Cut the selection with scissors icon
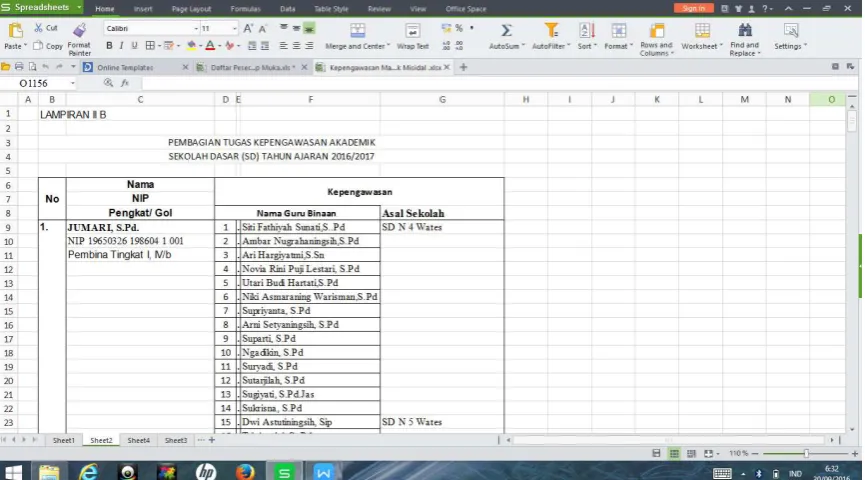The image size is (865, 480). coord(38,28)
